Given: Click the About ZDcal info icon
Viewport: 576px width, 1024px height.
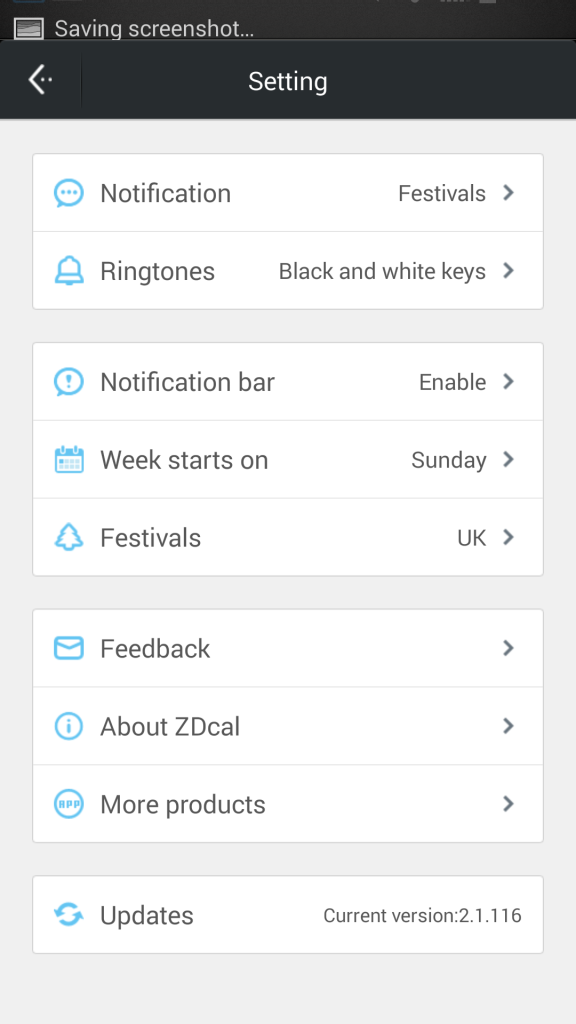Looking at the screenshot, I should click(x=69, y=726).
